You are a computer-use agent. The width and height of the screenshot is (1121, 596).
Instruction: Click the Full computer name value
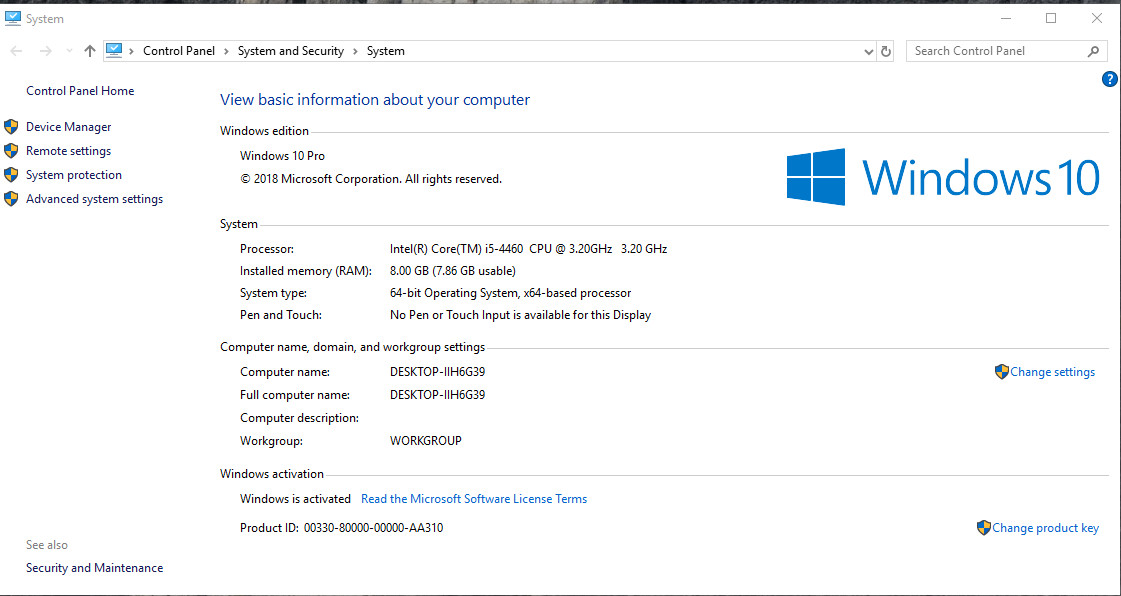pos(438,394)
